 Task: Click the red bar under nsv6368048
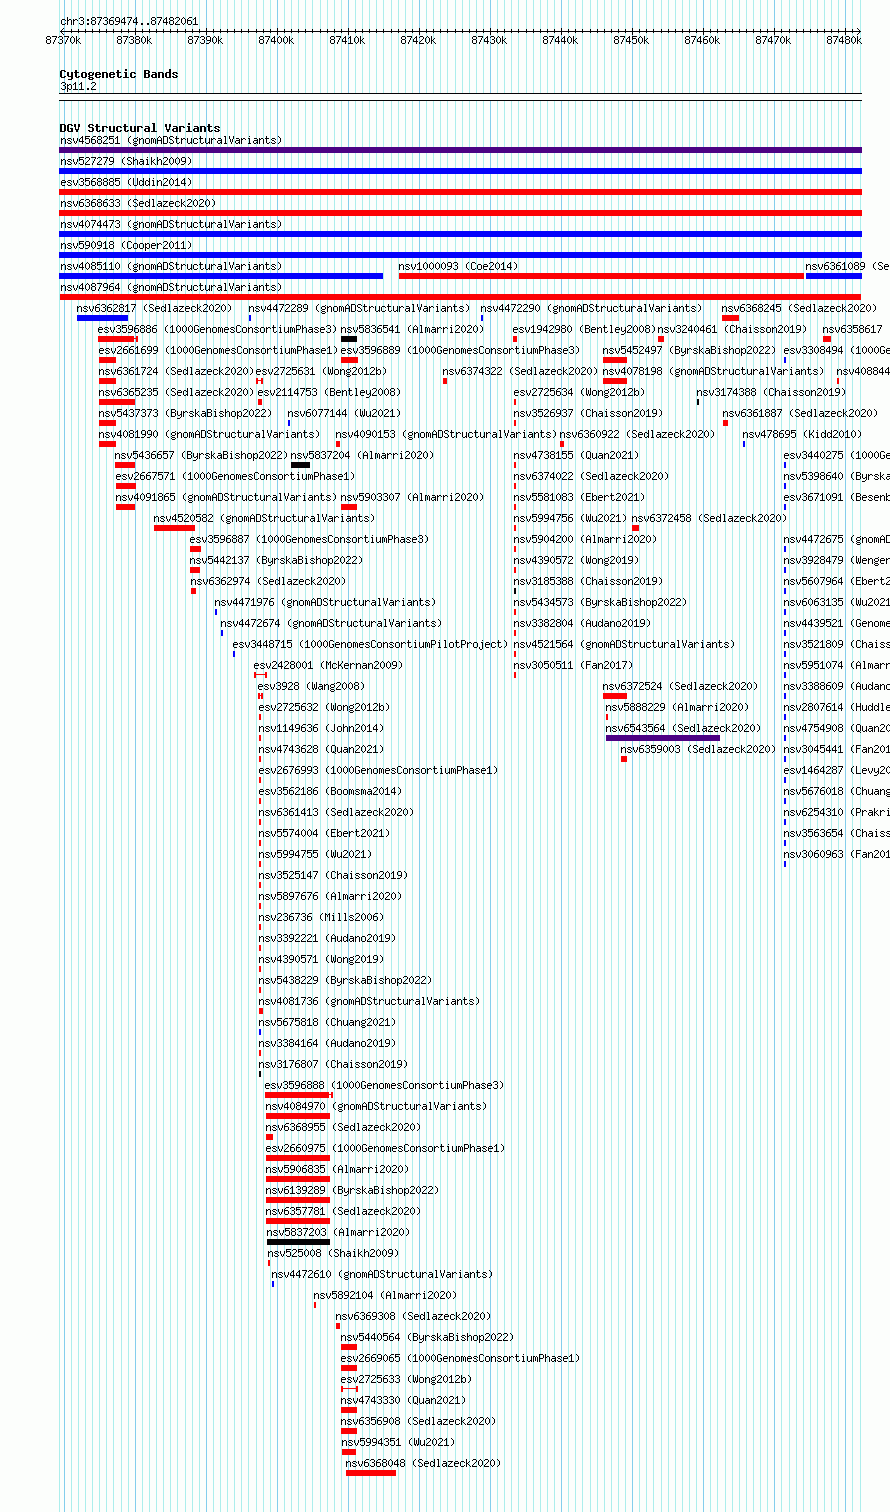(x=371, y=1473)
